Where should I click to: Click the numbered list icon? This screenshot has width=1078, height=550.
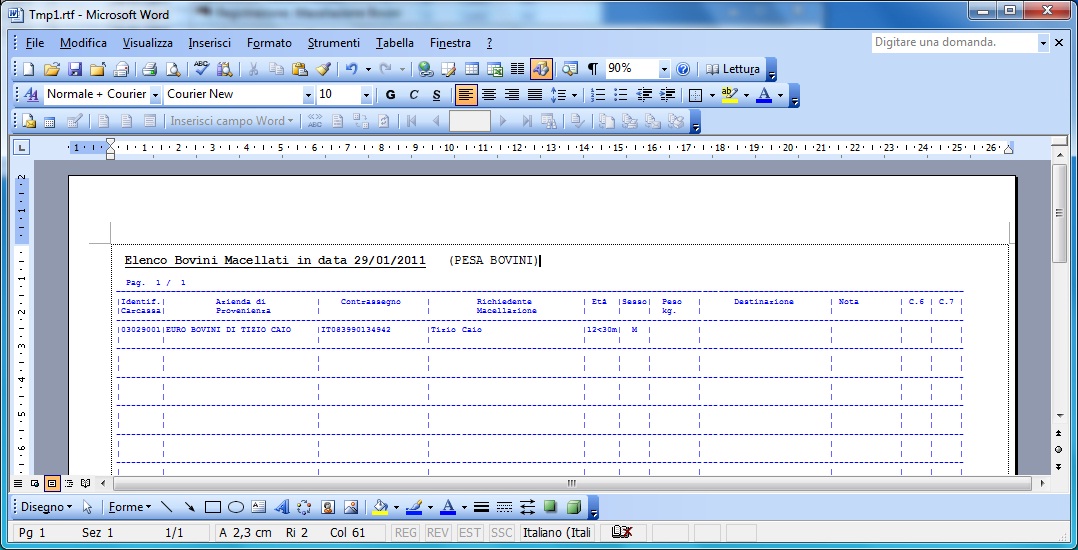coord(598,95)
